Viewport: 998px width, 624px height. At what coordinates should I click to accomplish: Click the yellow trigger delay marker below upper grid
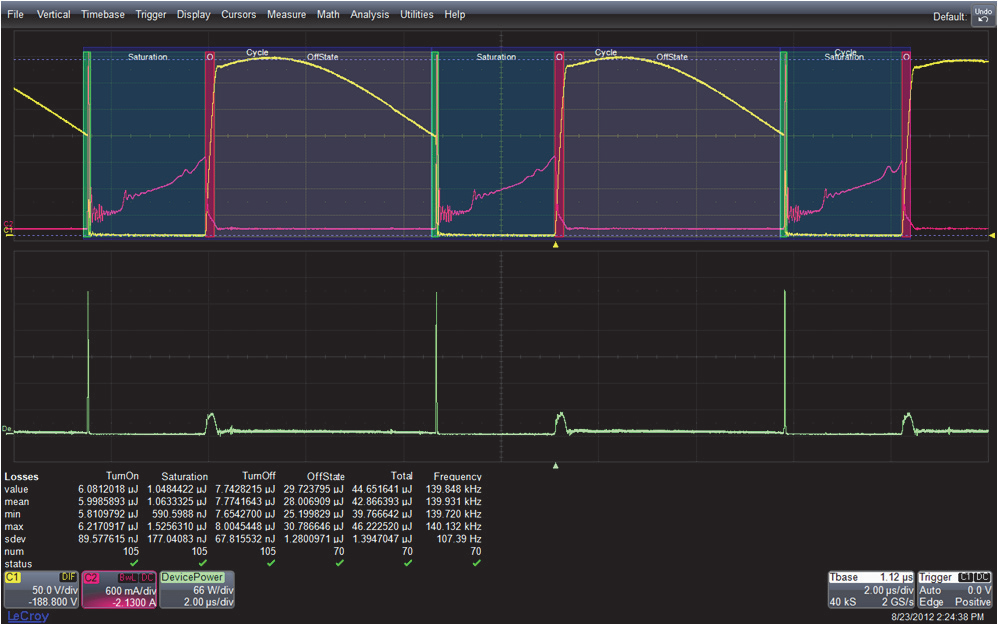pos(556,244)
